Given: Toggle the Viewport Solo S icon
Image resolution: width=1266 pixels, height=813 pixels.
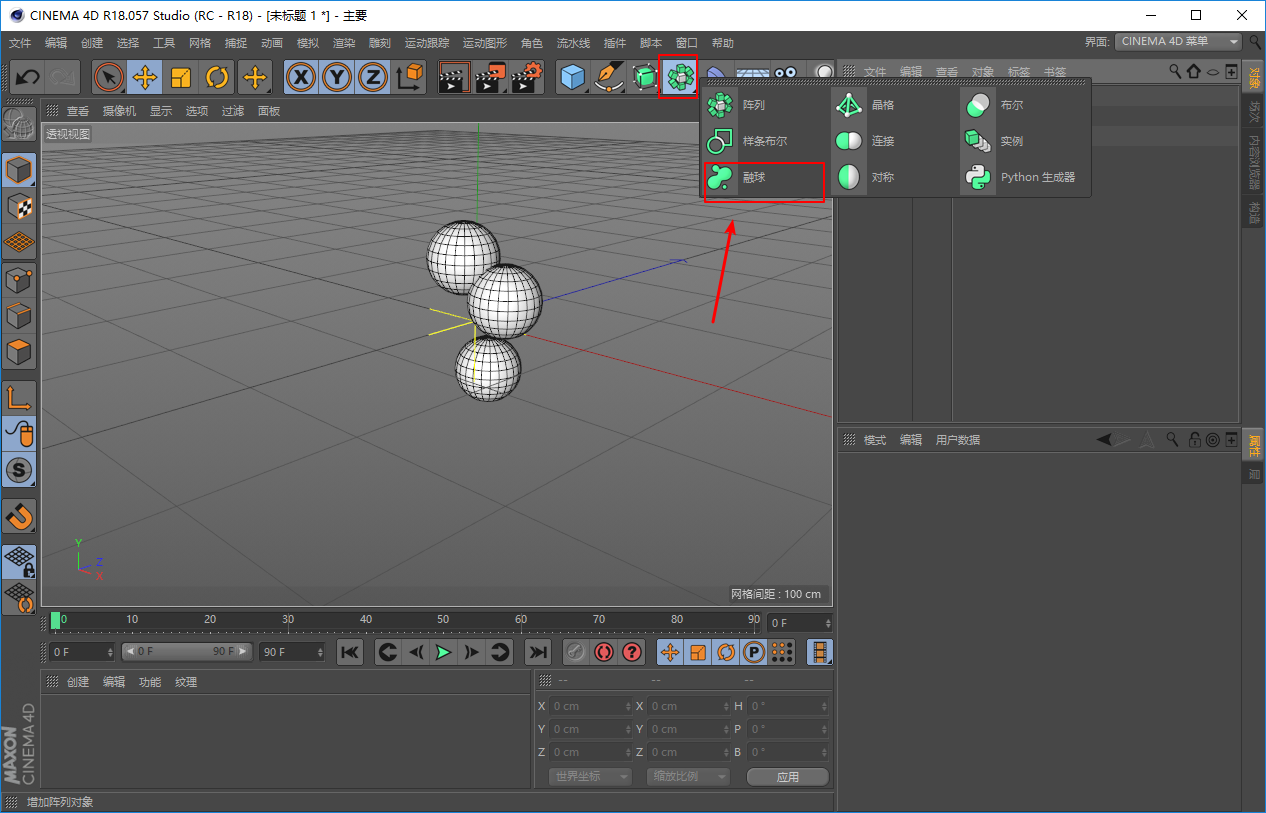Looking at the screenshot, I should coord(19,470).
